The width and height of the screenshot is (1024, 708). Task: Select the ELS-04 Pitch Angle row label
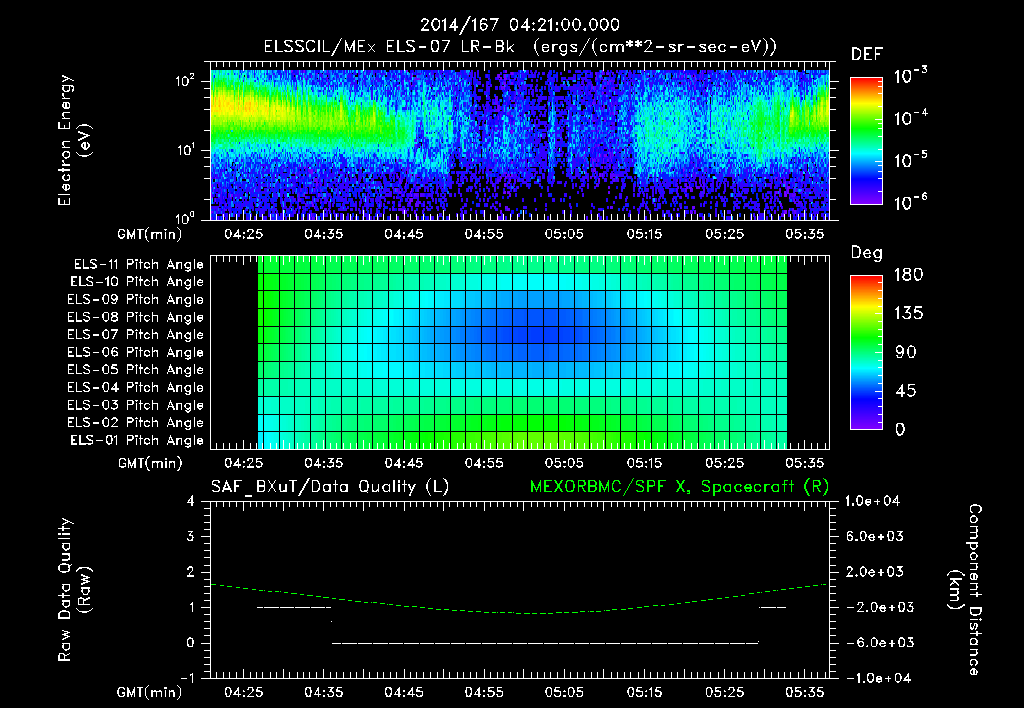coord(136,387)
